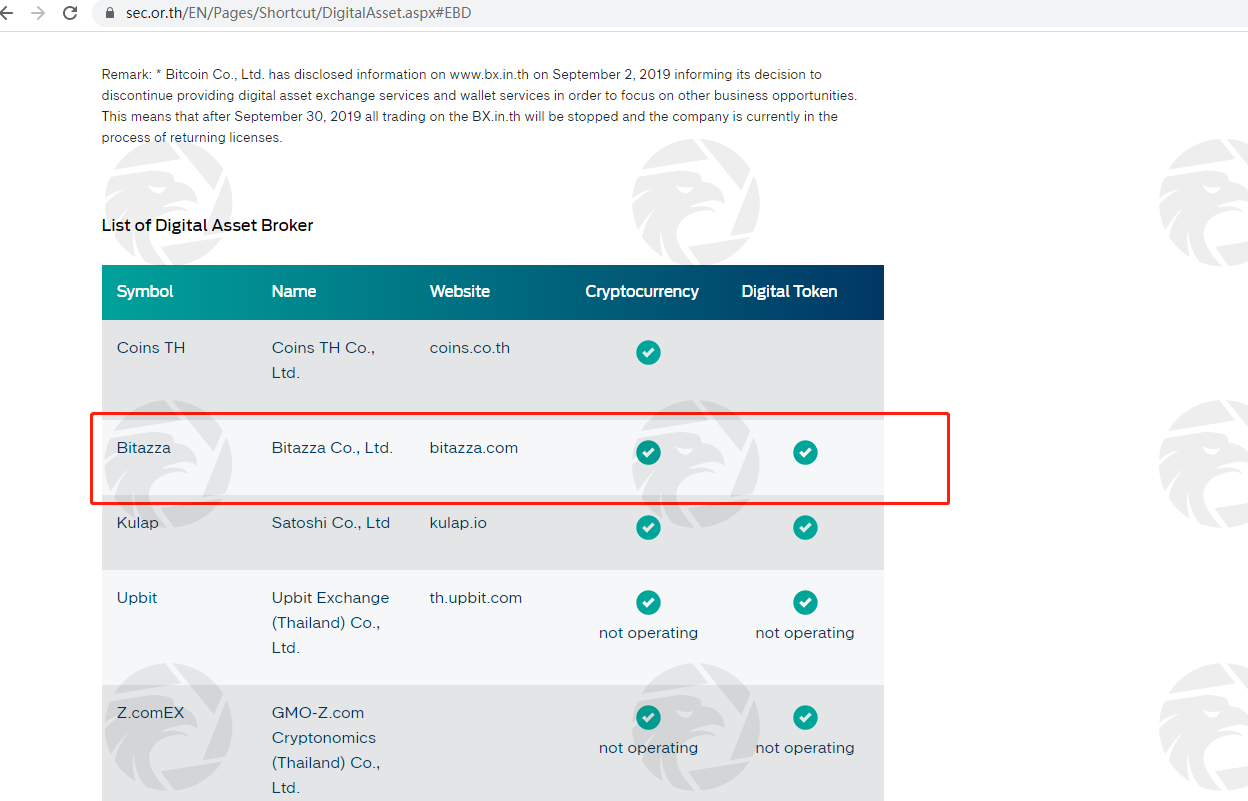Click the Cryptocurrency column header
The width and height of the screenshot is (1248, 801).
click(642, 292)
